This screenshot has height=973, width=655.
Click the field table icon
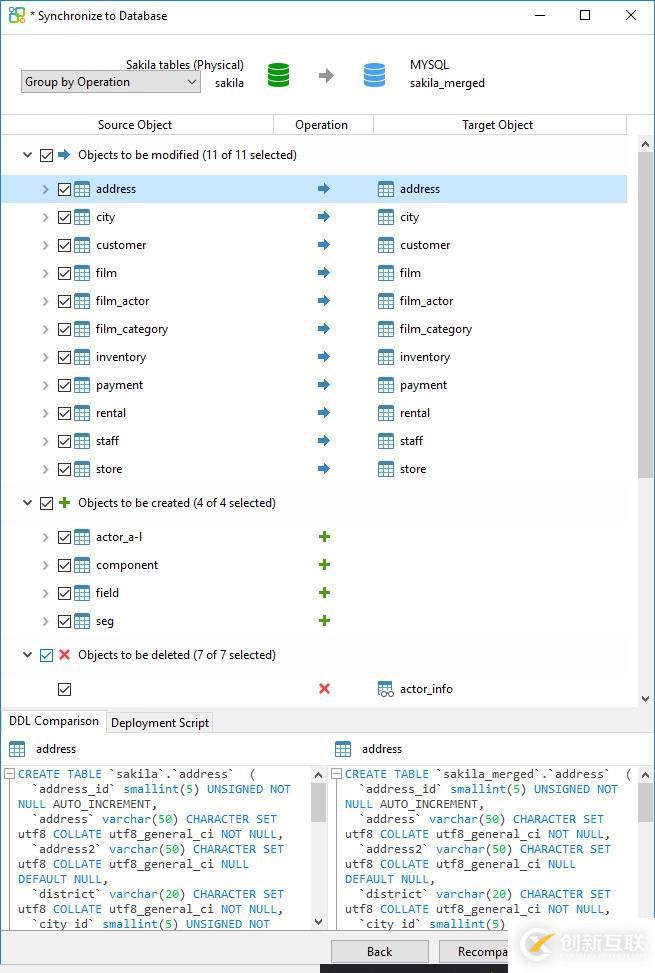[82, 593]
